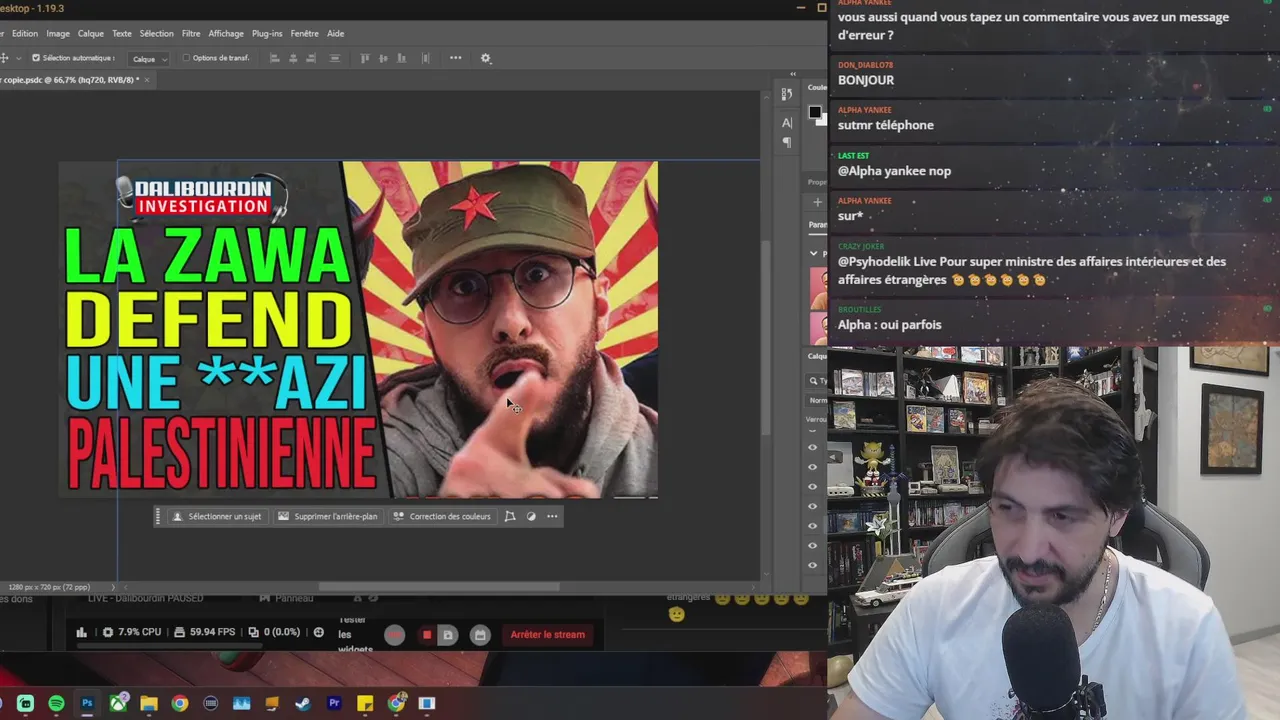This screenshot has width=1280, height=720.
Task: Click the foreground color swatch
Action: [x=815, y=113]
